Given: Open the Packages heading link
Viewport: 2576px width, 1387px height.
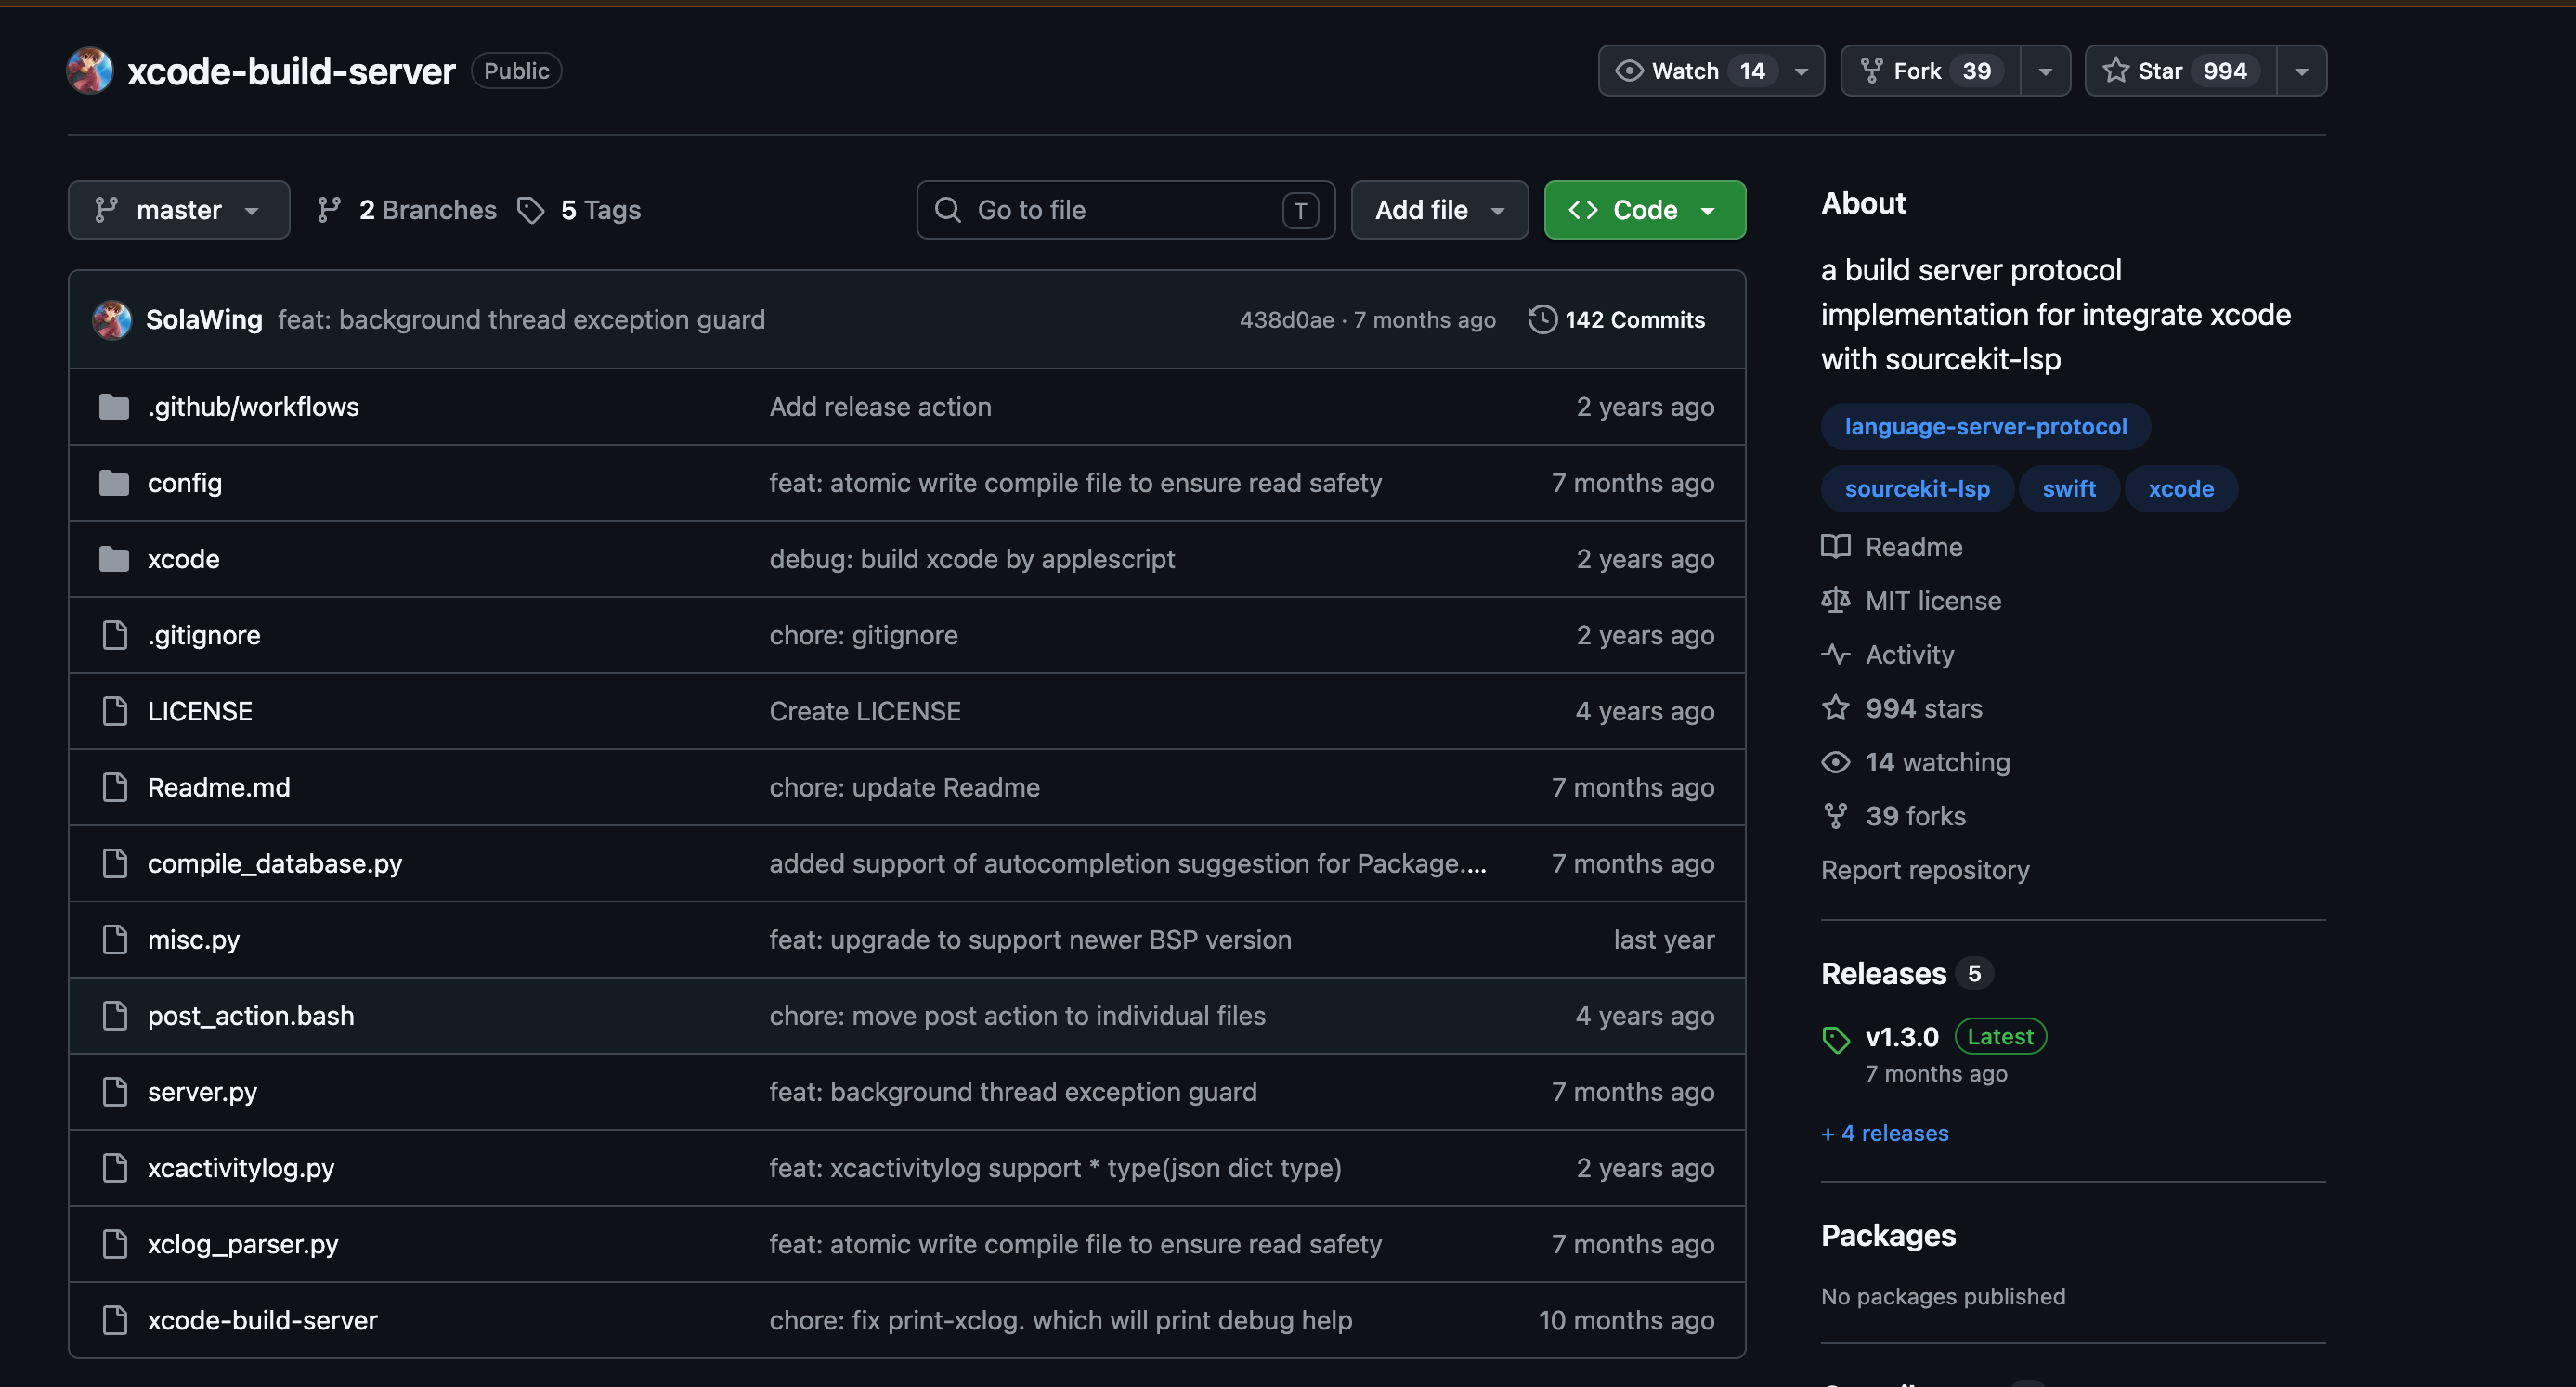Looking at the screenshot, I should coord(1888,1235).
